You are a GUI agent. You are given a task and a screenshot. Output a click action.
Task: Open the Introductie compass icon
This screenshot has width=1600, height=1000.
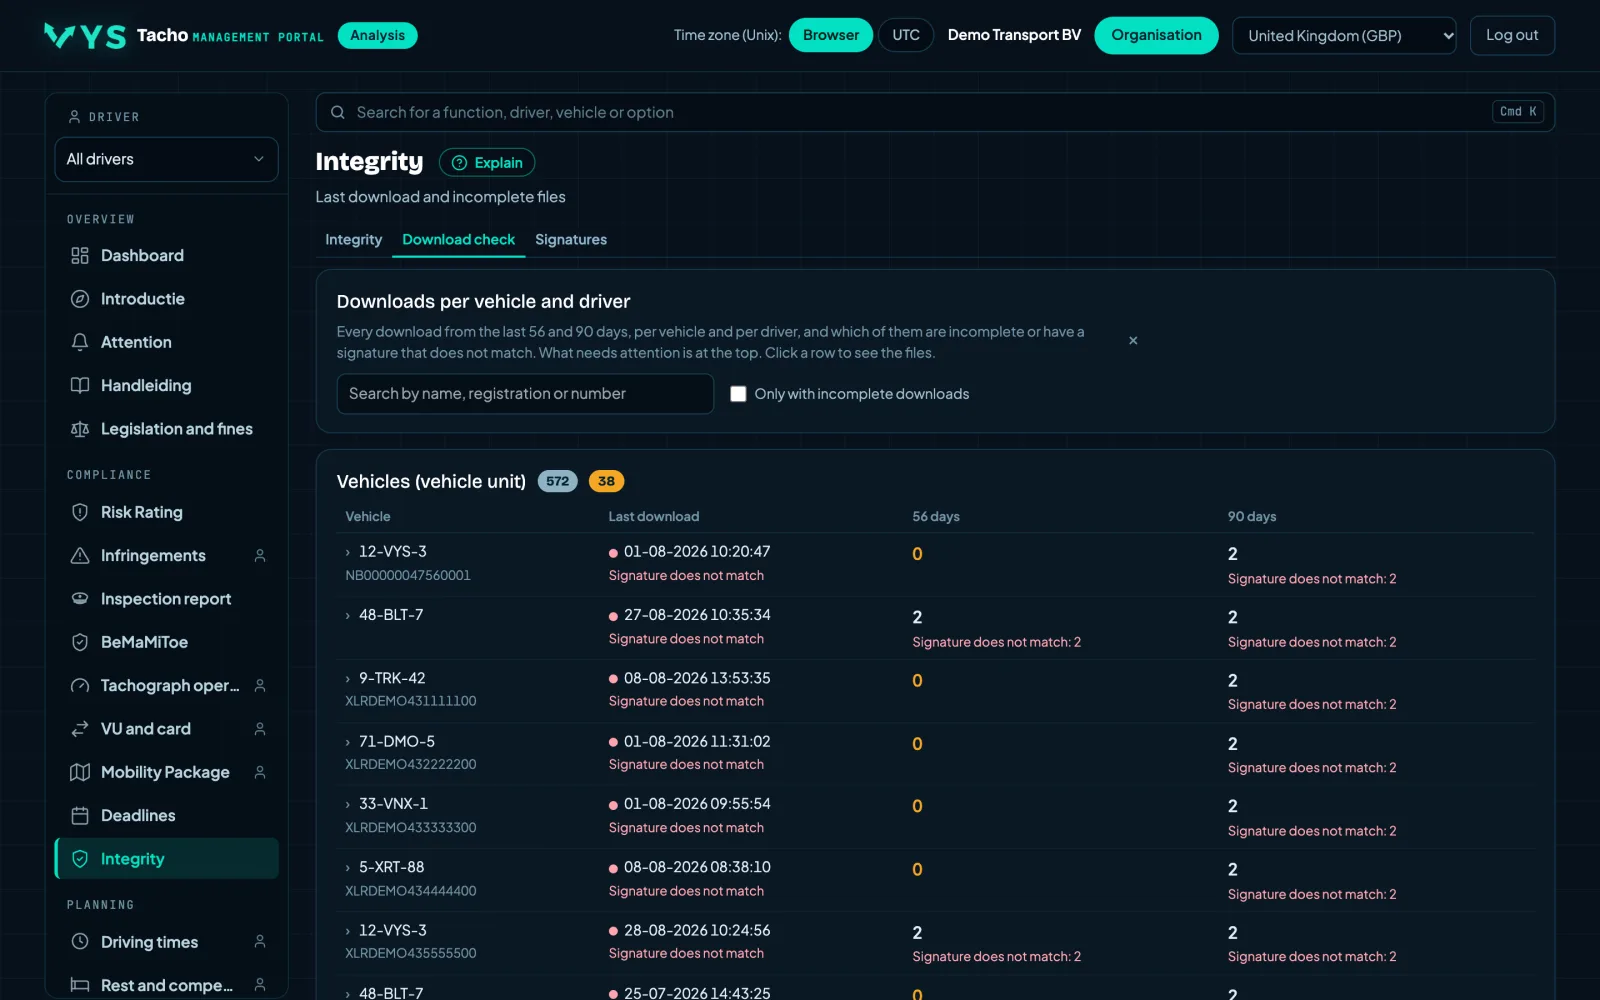pos(80,299)
